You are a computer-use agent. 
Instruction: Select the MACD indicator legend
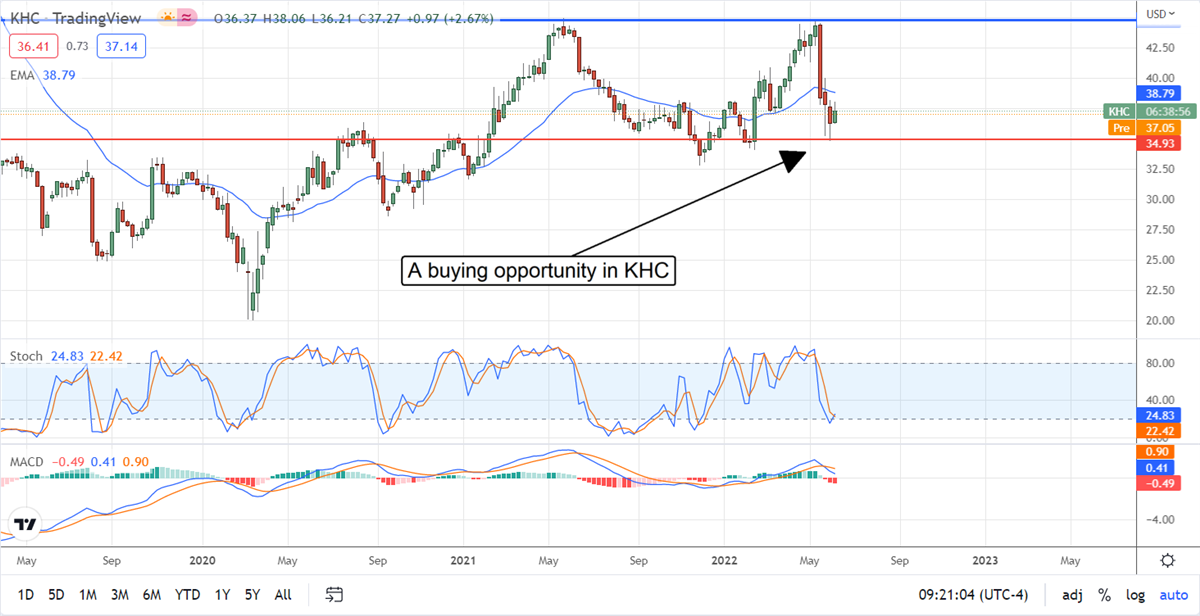point(27,462)
